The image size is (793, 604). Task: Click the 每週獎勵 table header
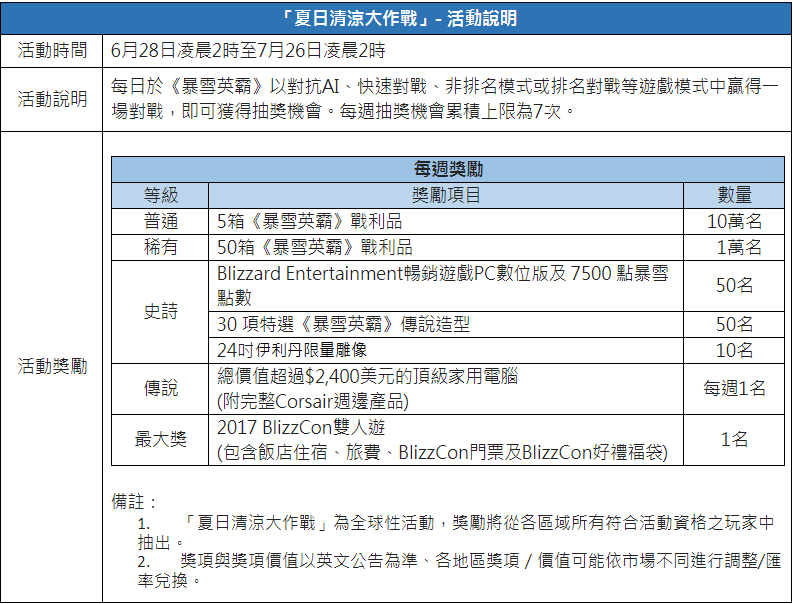(448, 169)
